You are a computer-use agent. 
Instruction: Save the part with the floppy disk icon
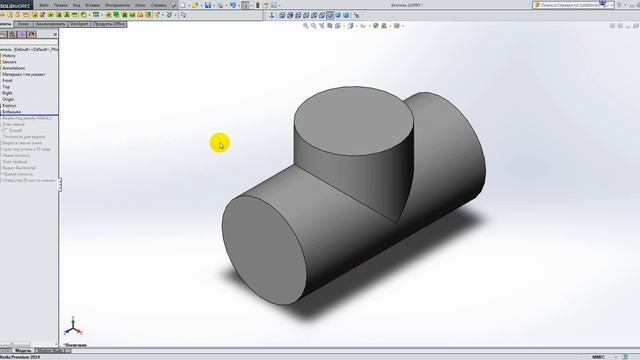tap(208, 5)
